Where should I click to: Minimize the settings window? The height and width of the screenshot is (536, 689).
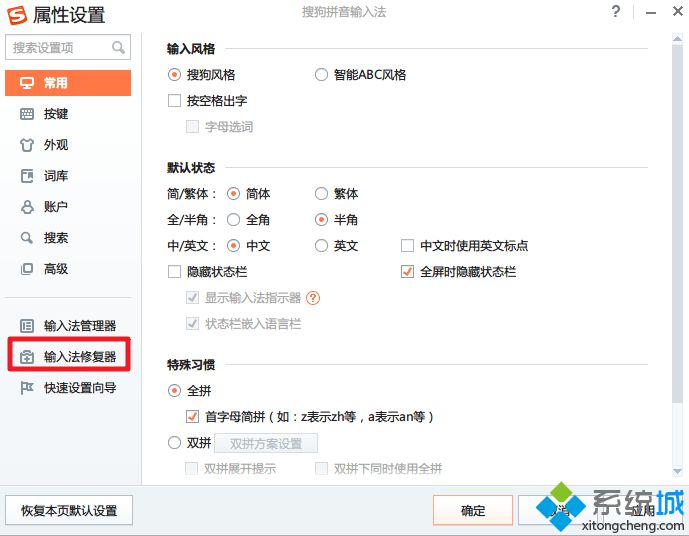point(651,12)
